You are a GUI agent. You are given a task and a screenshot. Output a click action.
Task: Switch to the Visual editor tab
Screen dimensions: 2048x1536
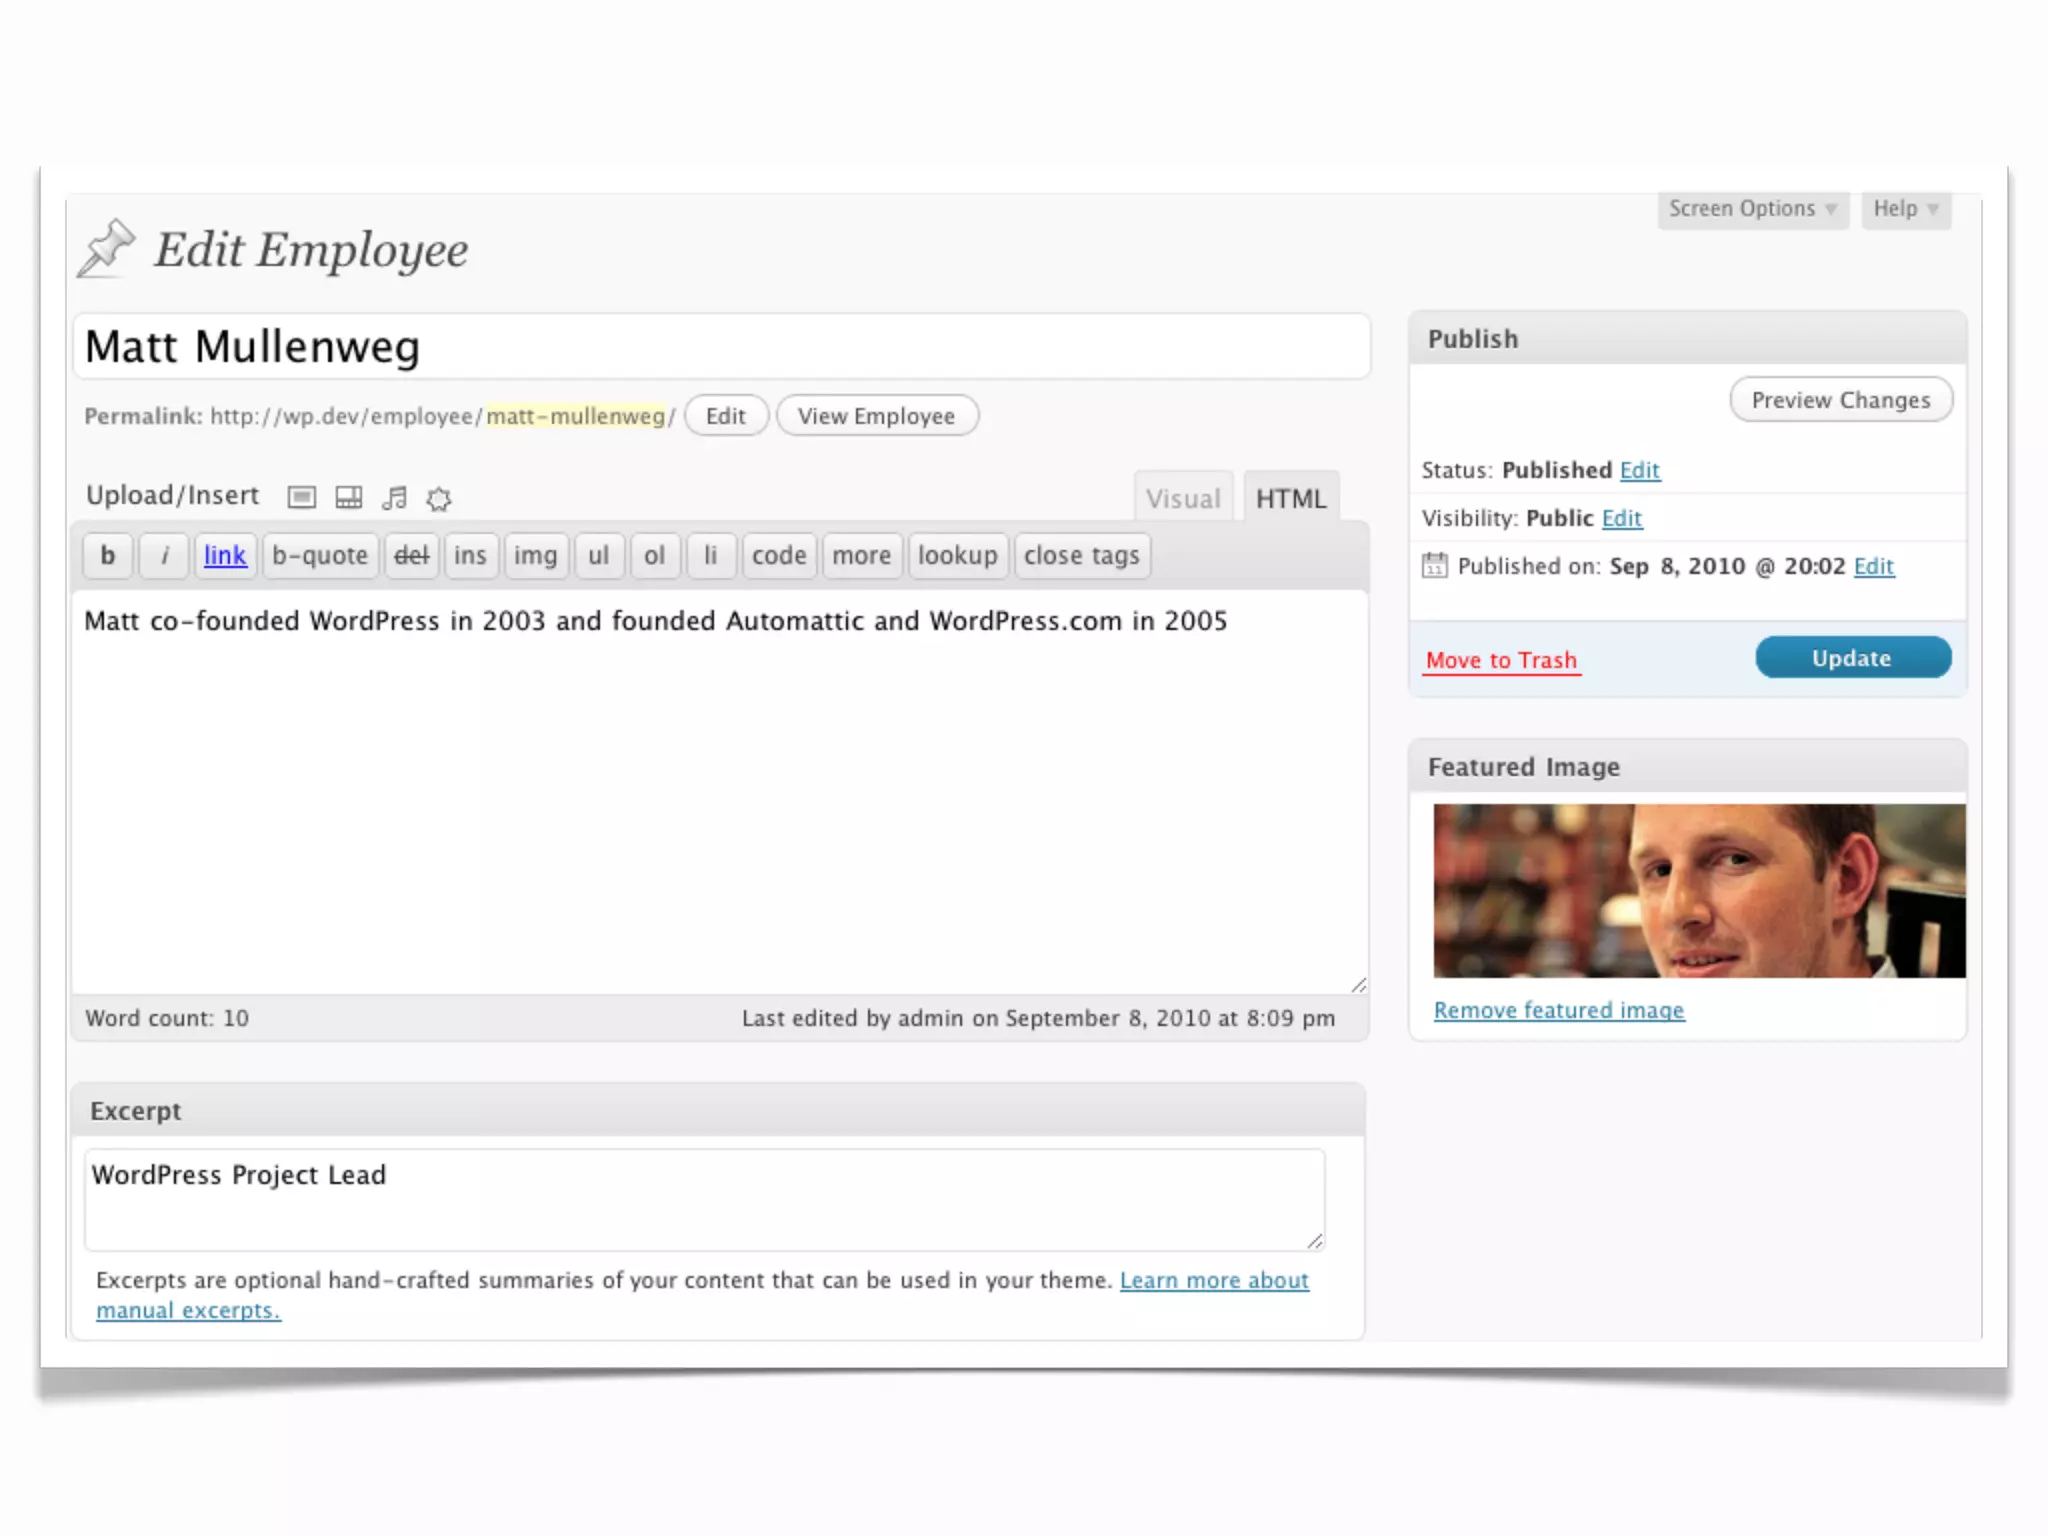[x=1183, y=498]
